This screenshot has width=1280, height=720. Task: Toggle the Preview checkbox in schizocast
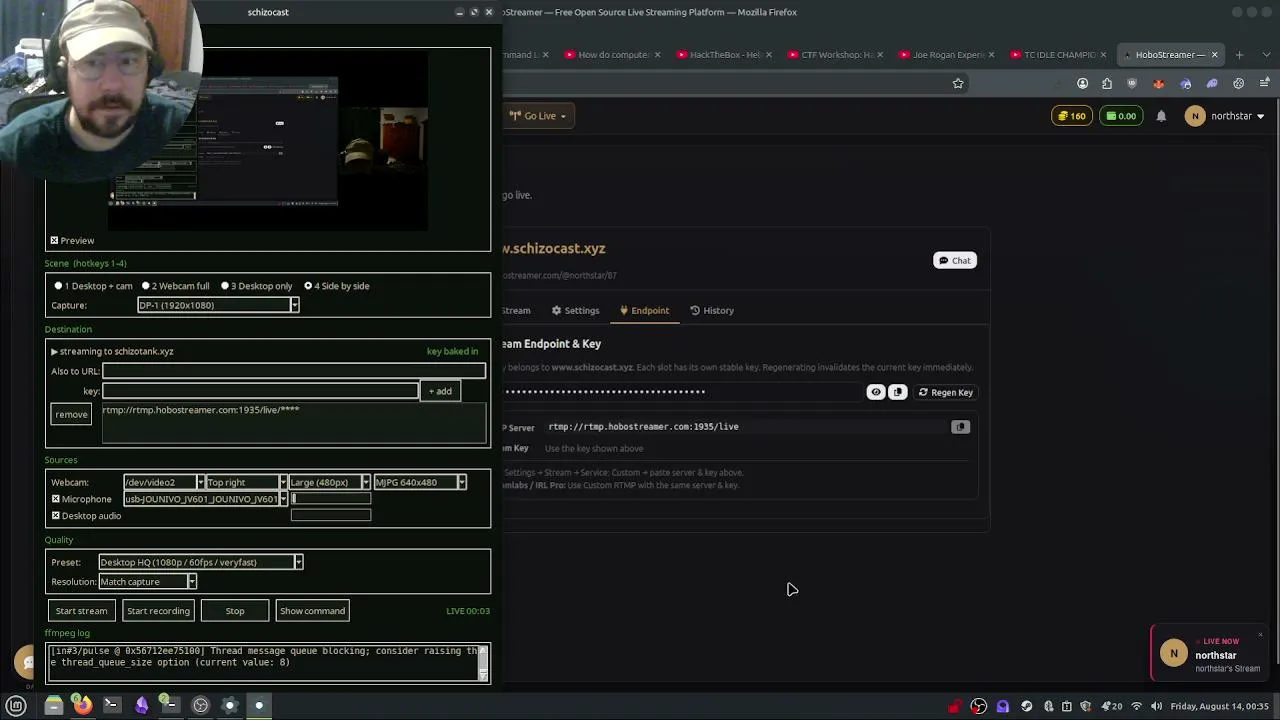tap(54, 240)
